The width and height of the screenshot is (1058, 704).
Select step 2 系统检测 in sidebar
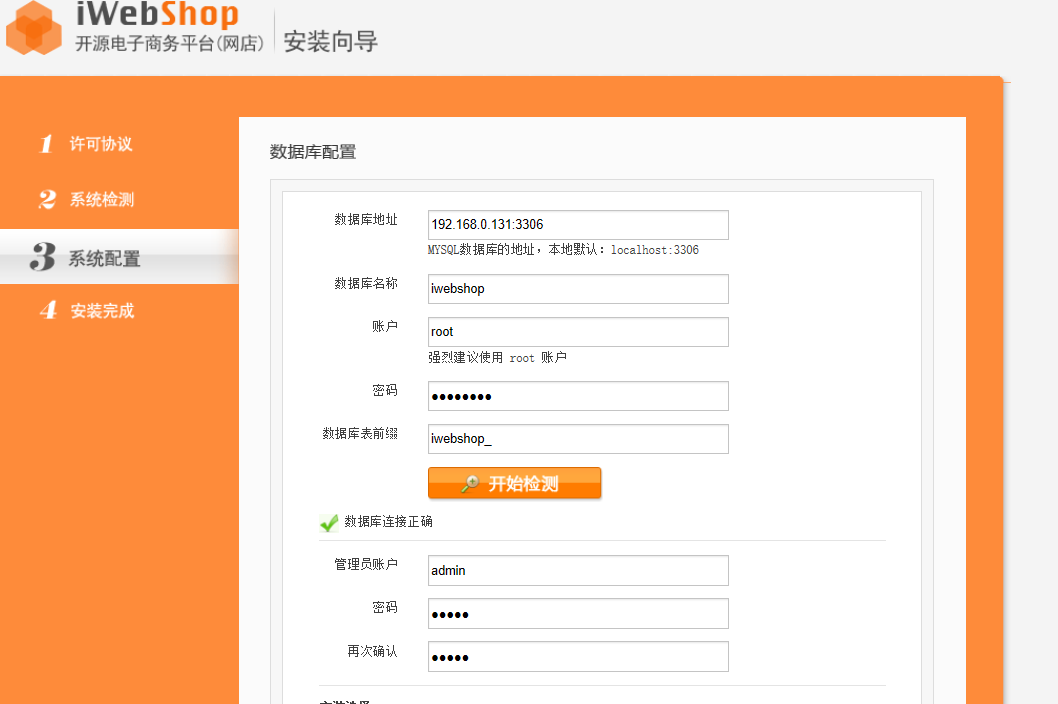click(x=86, y=200)
